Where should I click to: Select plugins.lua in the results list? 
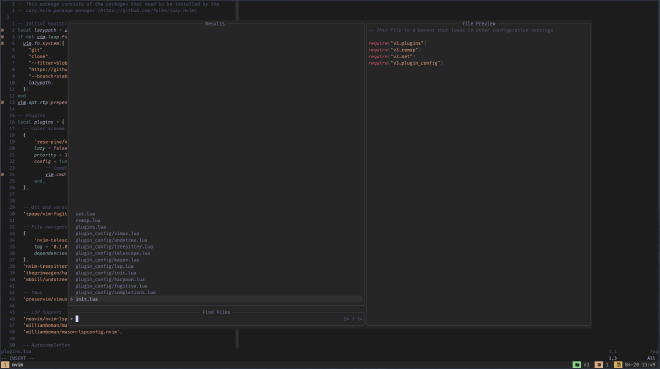click(x=91, y=227)
